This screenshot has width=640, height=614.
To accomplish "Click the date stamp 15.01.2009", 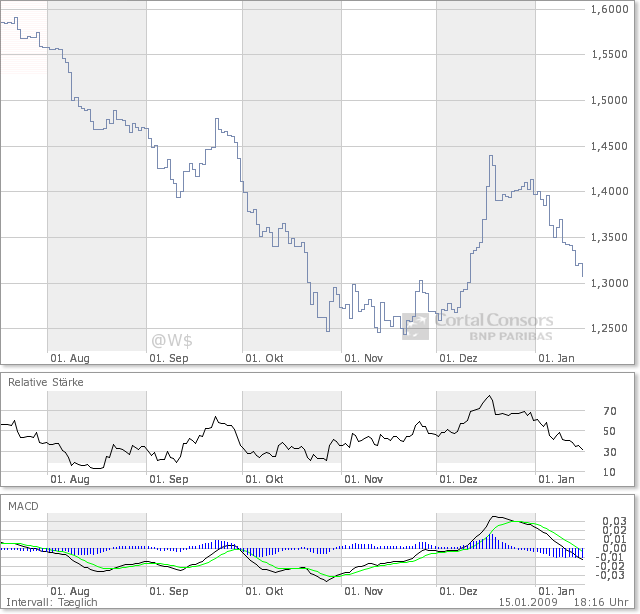I will click(x=528, y=603).
